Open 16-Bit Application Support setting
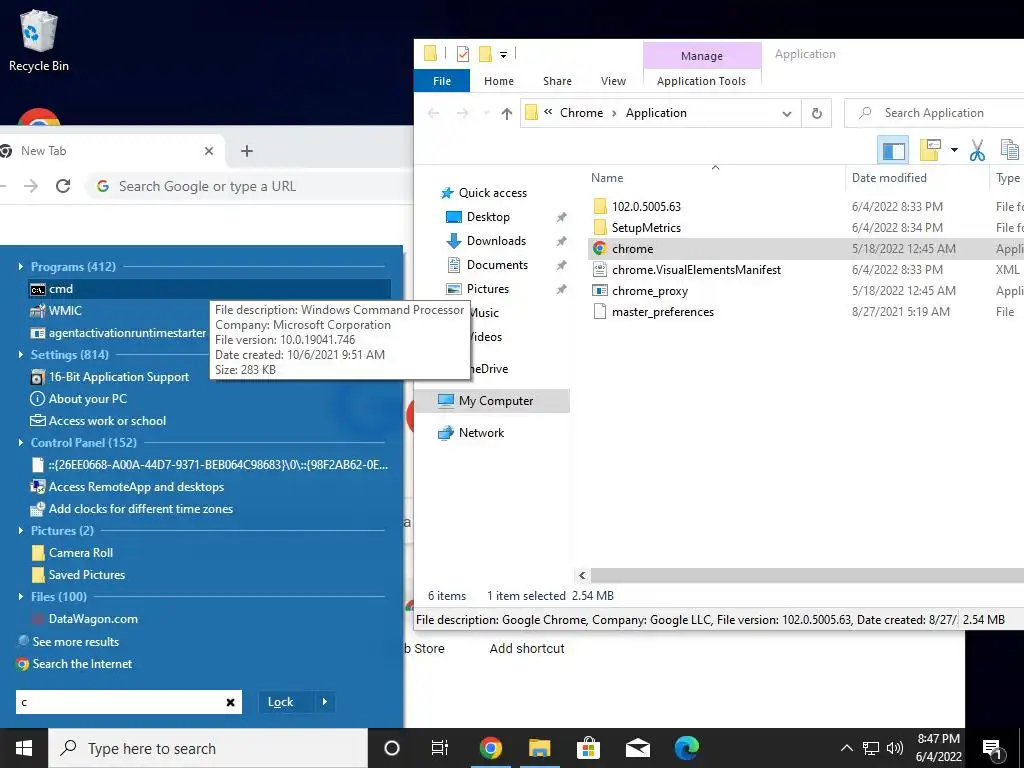The image size is (1024, 768). pyautogui.click(x=110, y=377)
